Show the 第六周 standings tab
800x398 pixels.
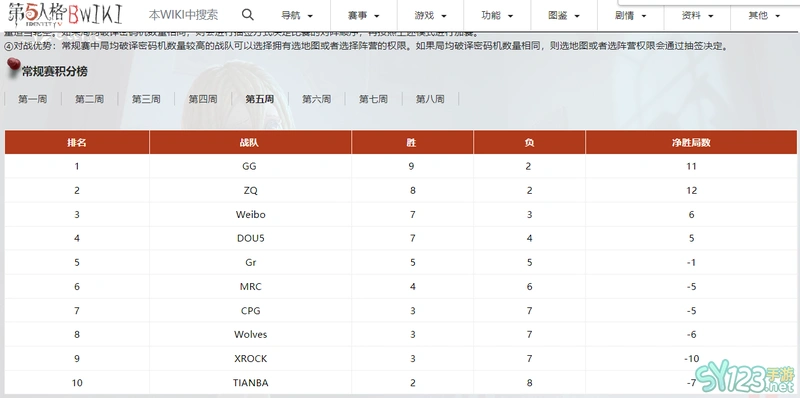[x=316, y=99]
